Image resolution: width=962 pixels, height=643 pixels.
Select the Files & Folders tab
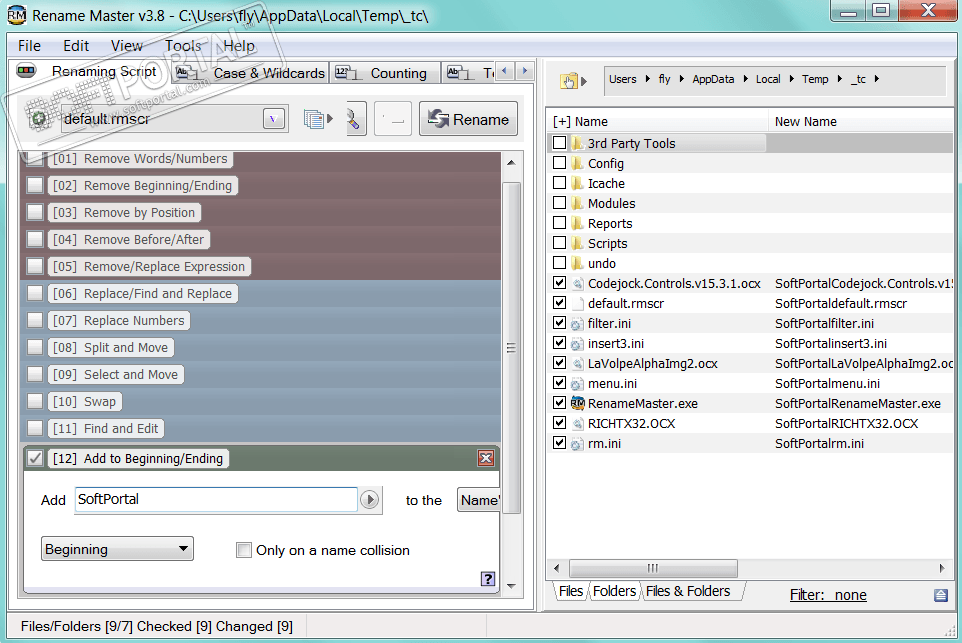pos(688,591)
